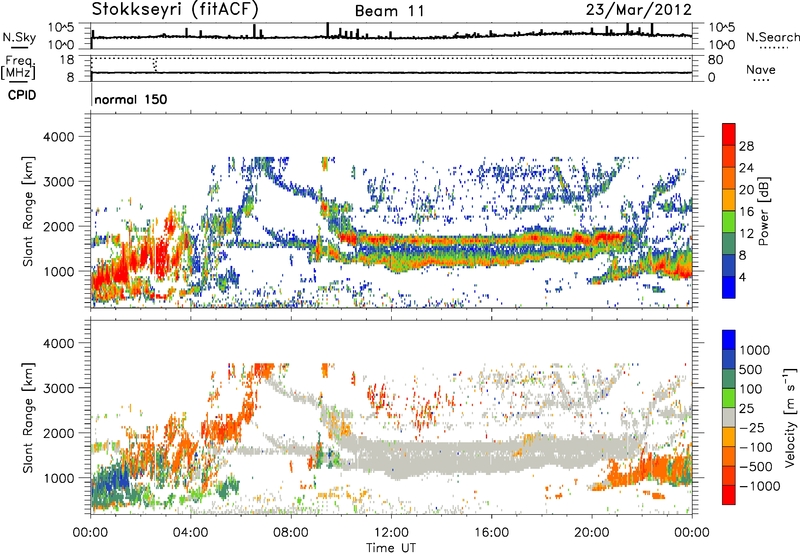Screen dimensions: 800x554
Task: Click "Slant Range [km]" label of velocity panel
Action: pyautogui.click(x=28, y=417)
